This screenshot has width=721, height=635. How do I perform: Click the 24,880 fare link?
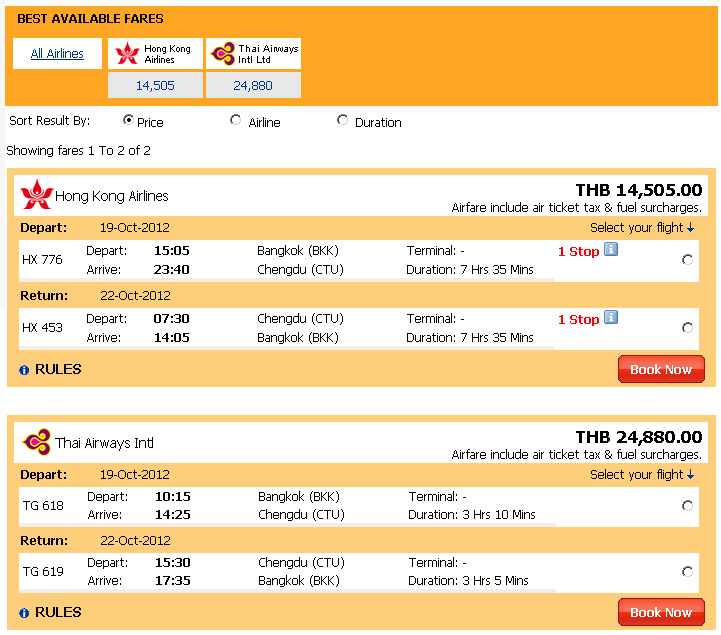point(253,86)
